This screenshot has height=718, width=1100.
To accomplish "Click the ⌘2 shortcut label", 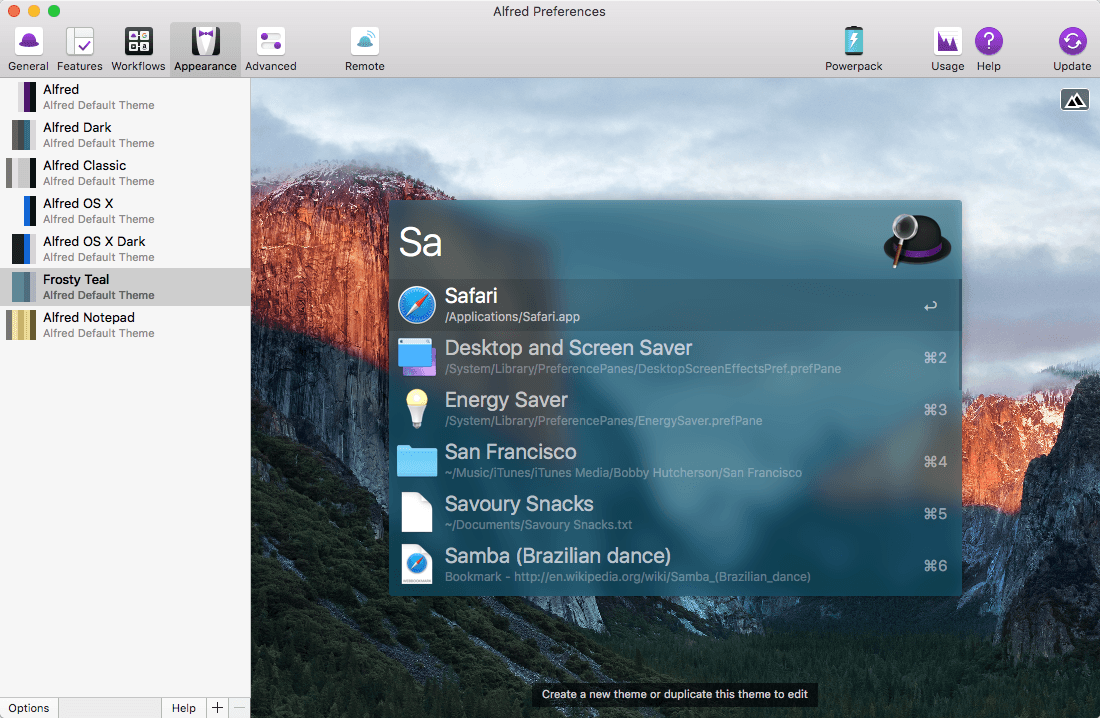I will 935,358.
